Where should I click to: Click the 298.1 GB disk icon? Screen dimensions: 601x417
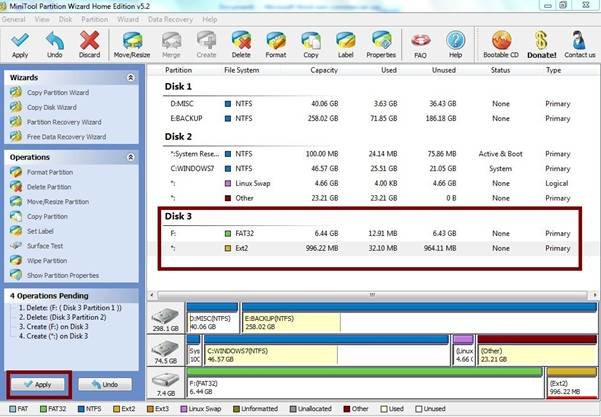click(166, 318)
